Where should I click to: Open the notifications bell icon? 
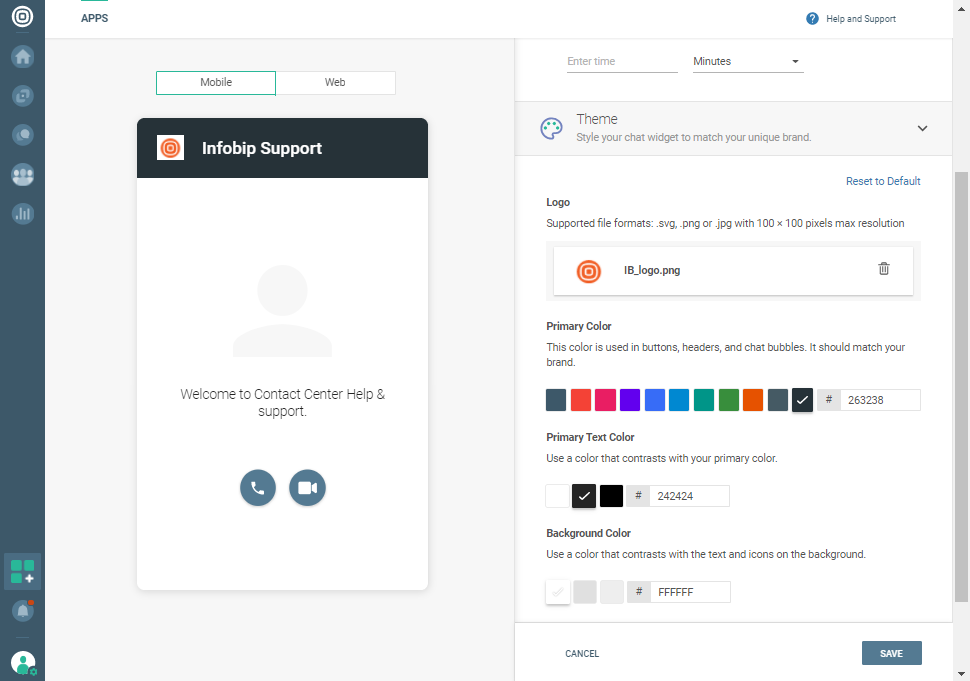tap(22, 610)
